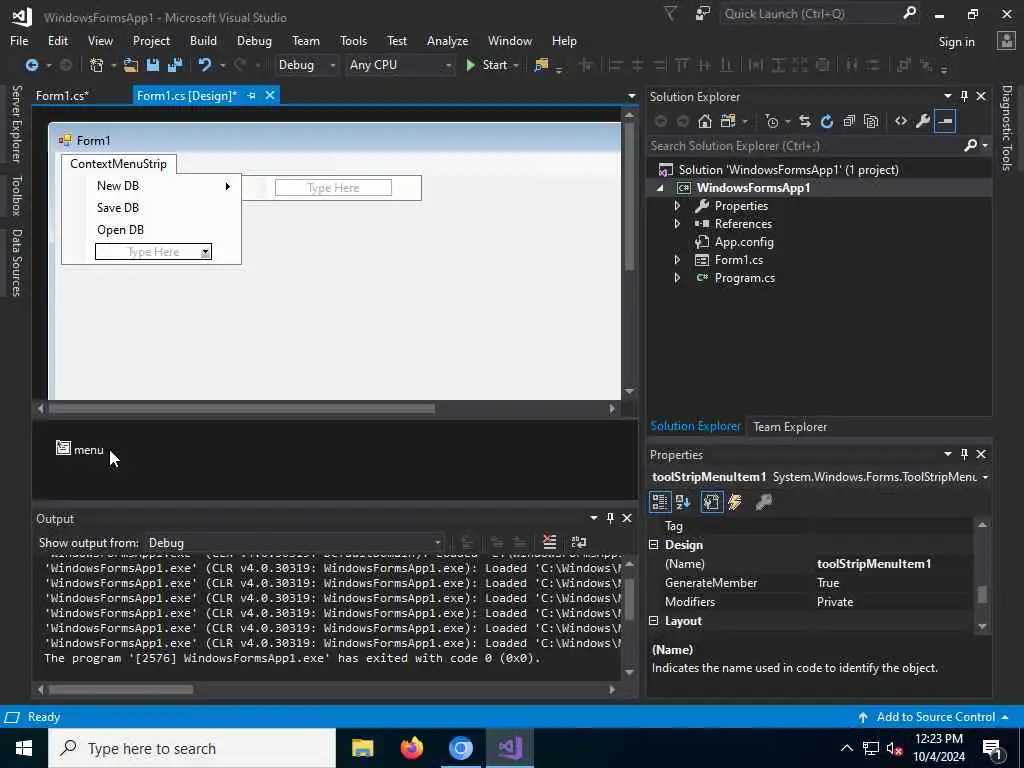
Task: Expand the Form1.cs node
Action: pos(677,260)
